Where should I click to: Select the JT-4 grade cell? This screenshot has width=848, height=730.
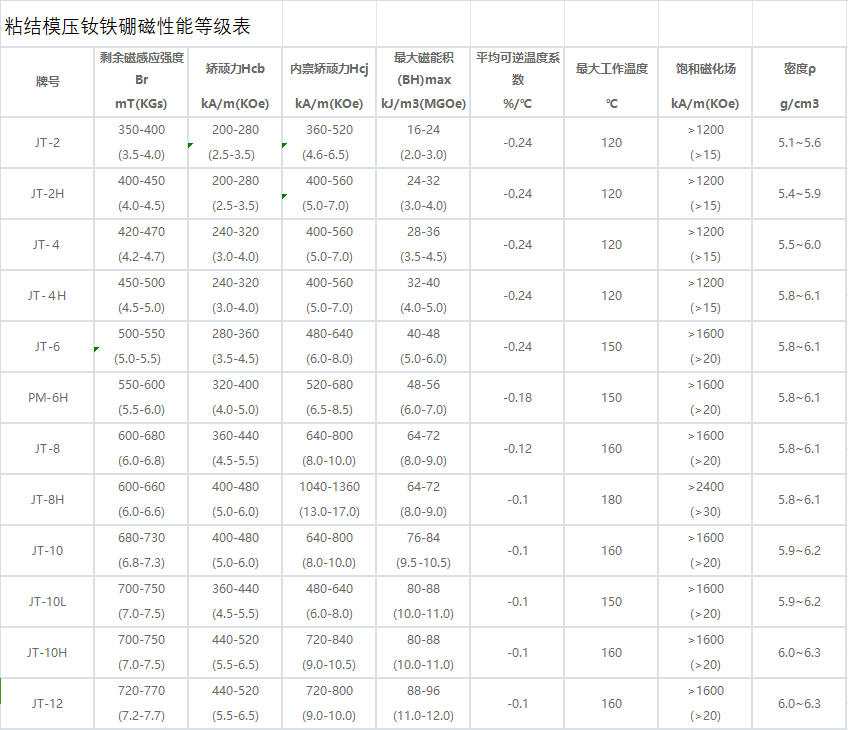(48, 244)
